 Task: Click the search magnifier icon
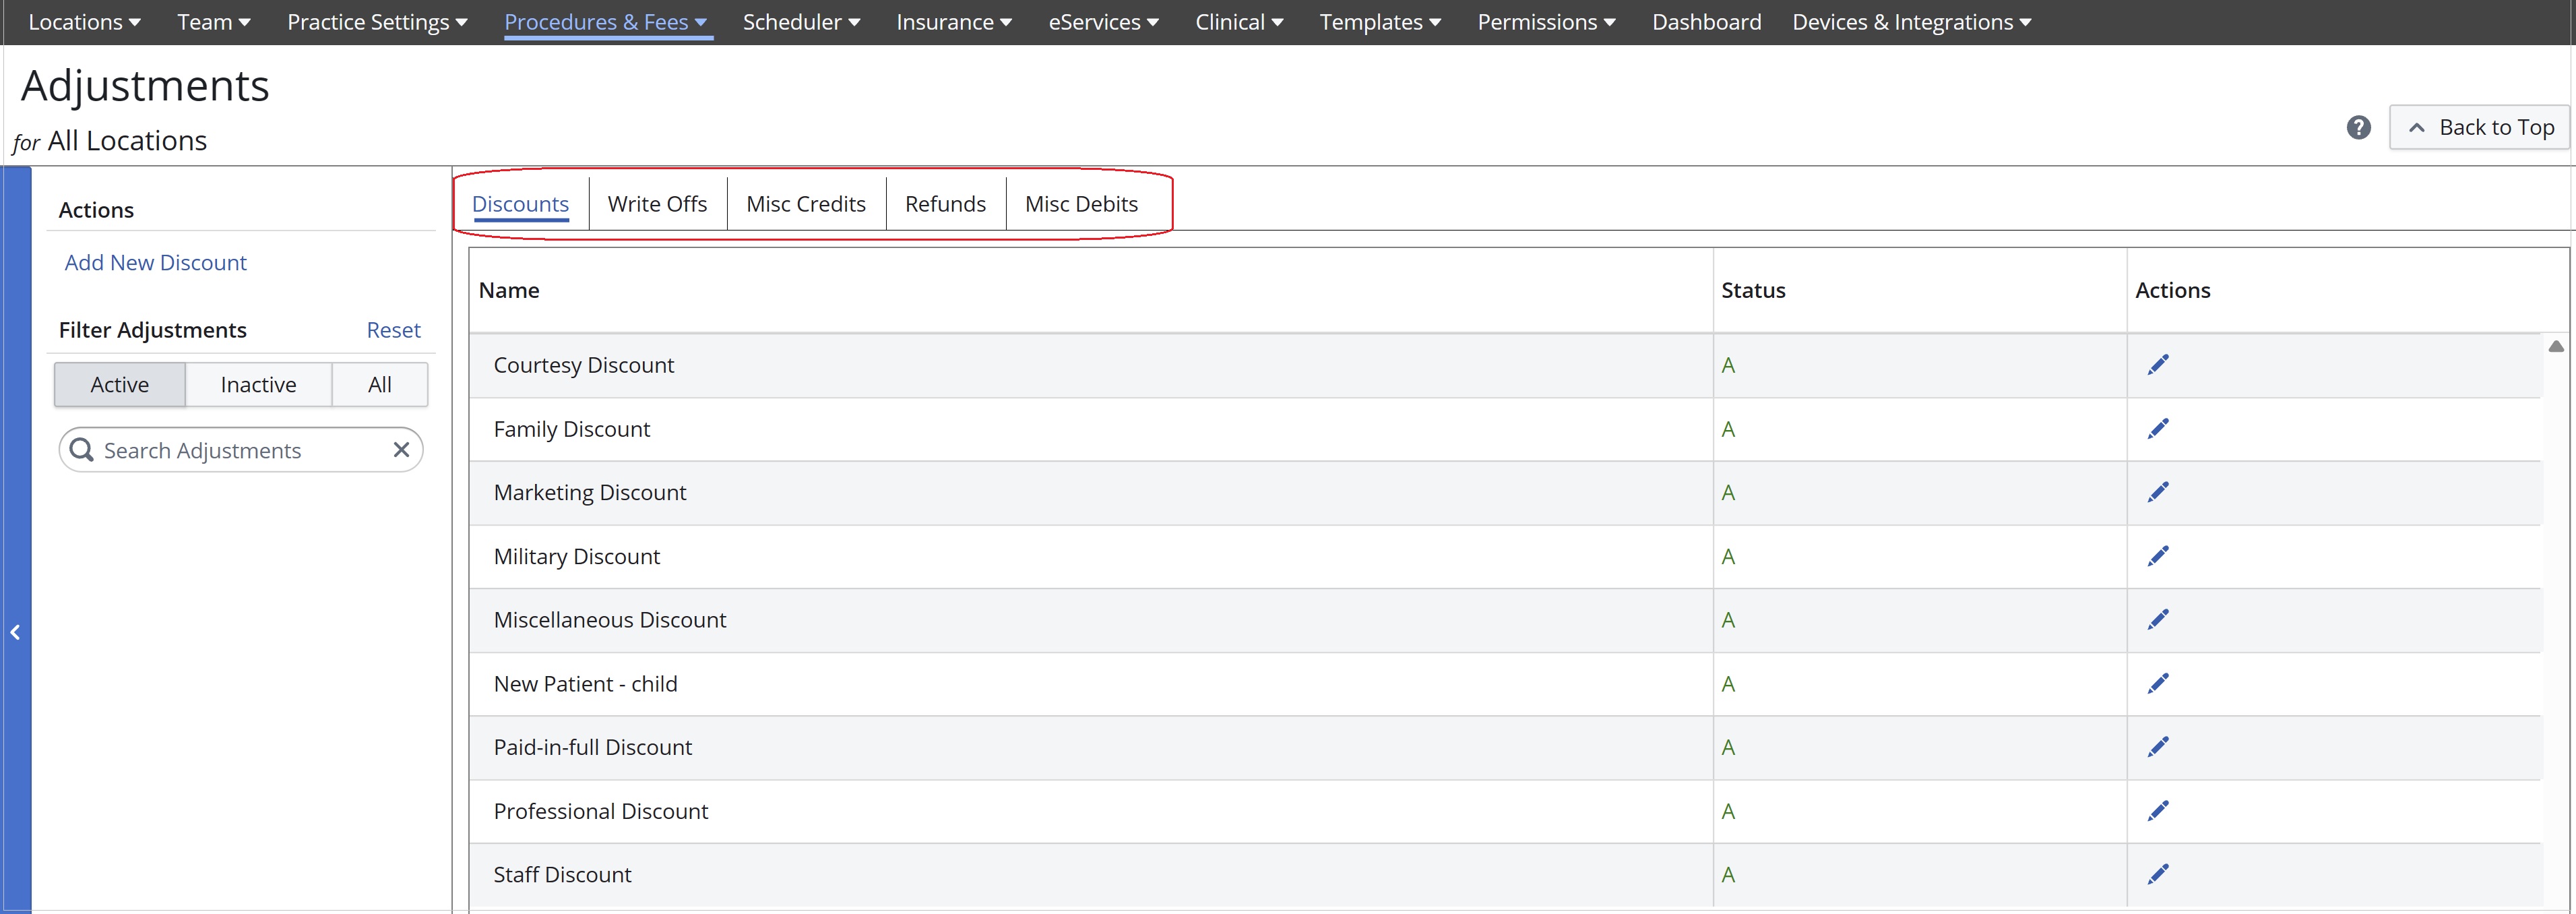[82, 450]
